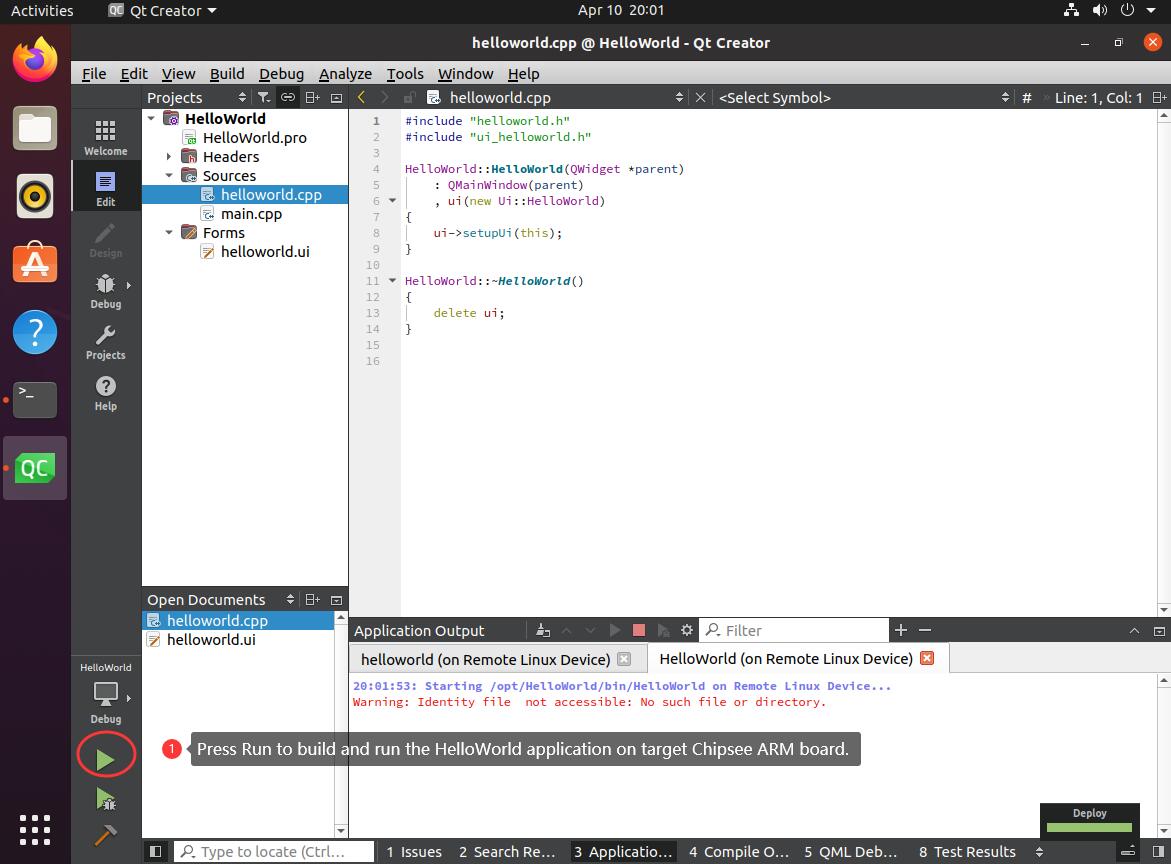Collapse the Sources folder
The width and height of the screenshot is (1171, 864).
(x=170, y=175)
